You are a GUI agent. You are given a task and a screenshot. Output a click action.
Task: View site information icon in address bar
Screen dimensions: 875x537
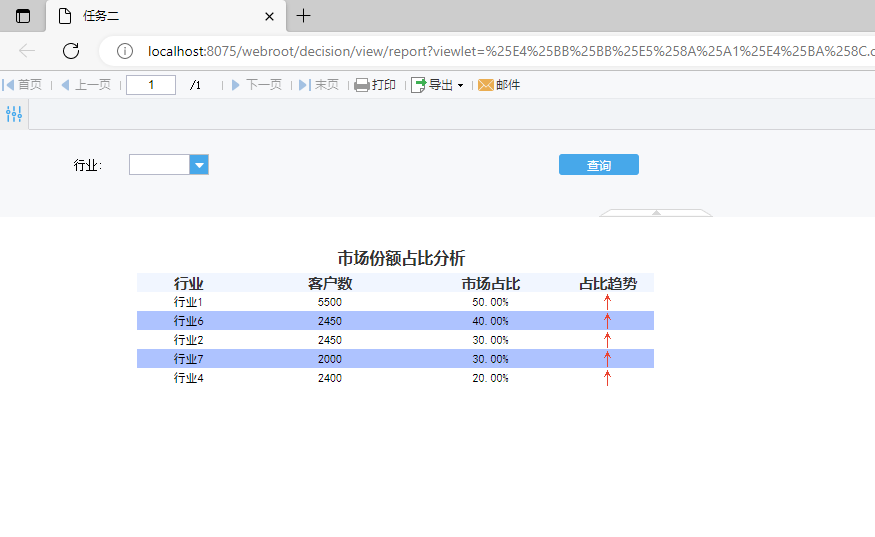click(124, 51)
